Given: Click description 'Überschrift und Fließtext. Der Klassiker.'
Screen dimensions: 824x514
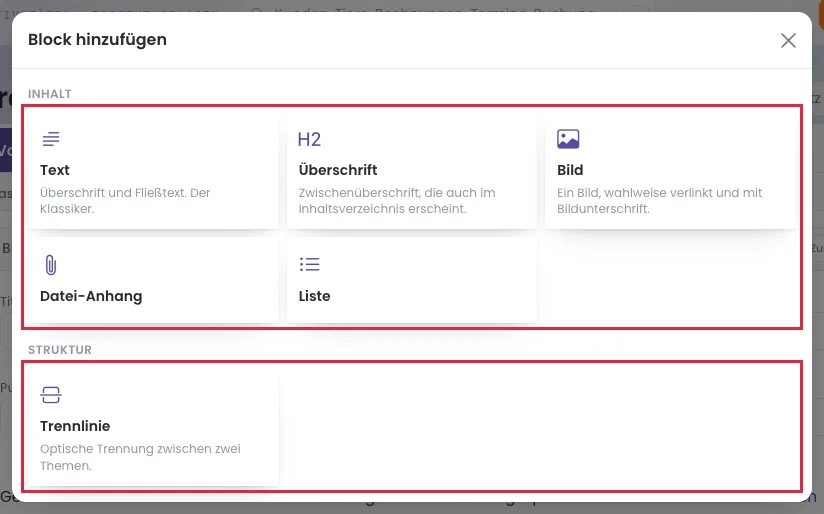Looking at the screenshot, I should point(125,201).
